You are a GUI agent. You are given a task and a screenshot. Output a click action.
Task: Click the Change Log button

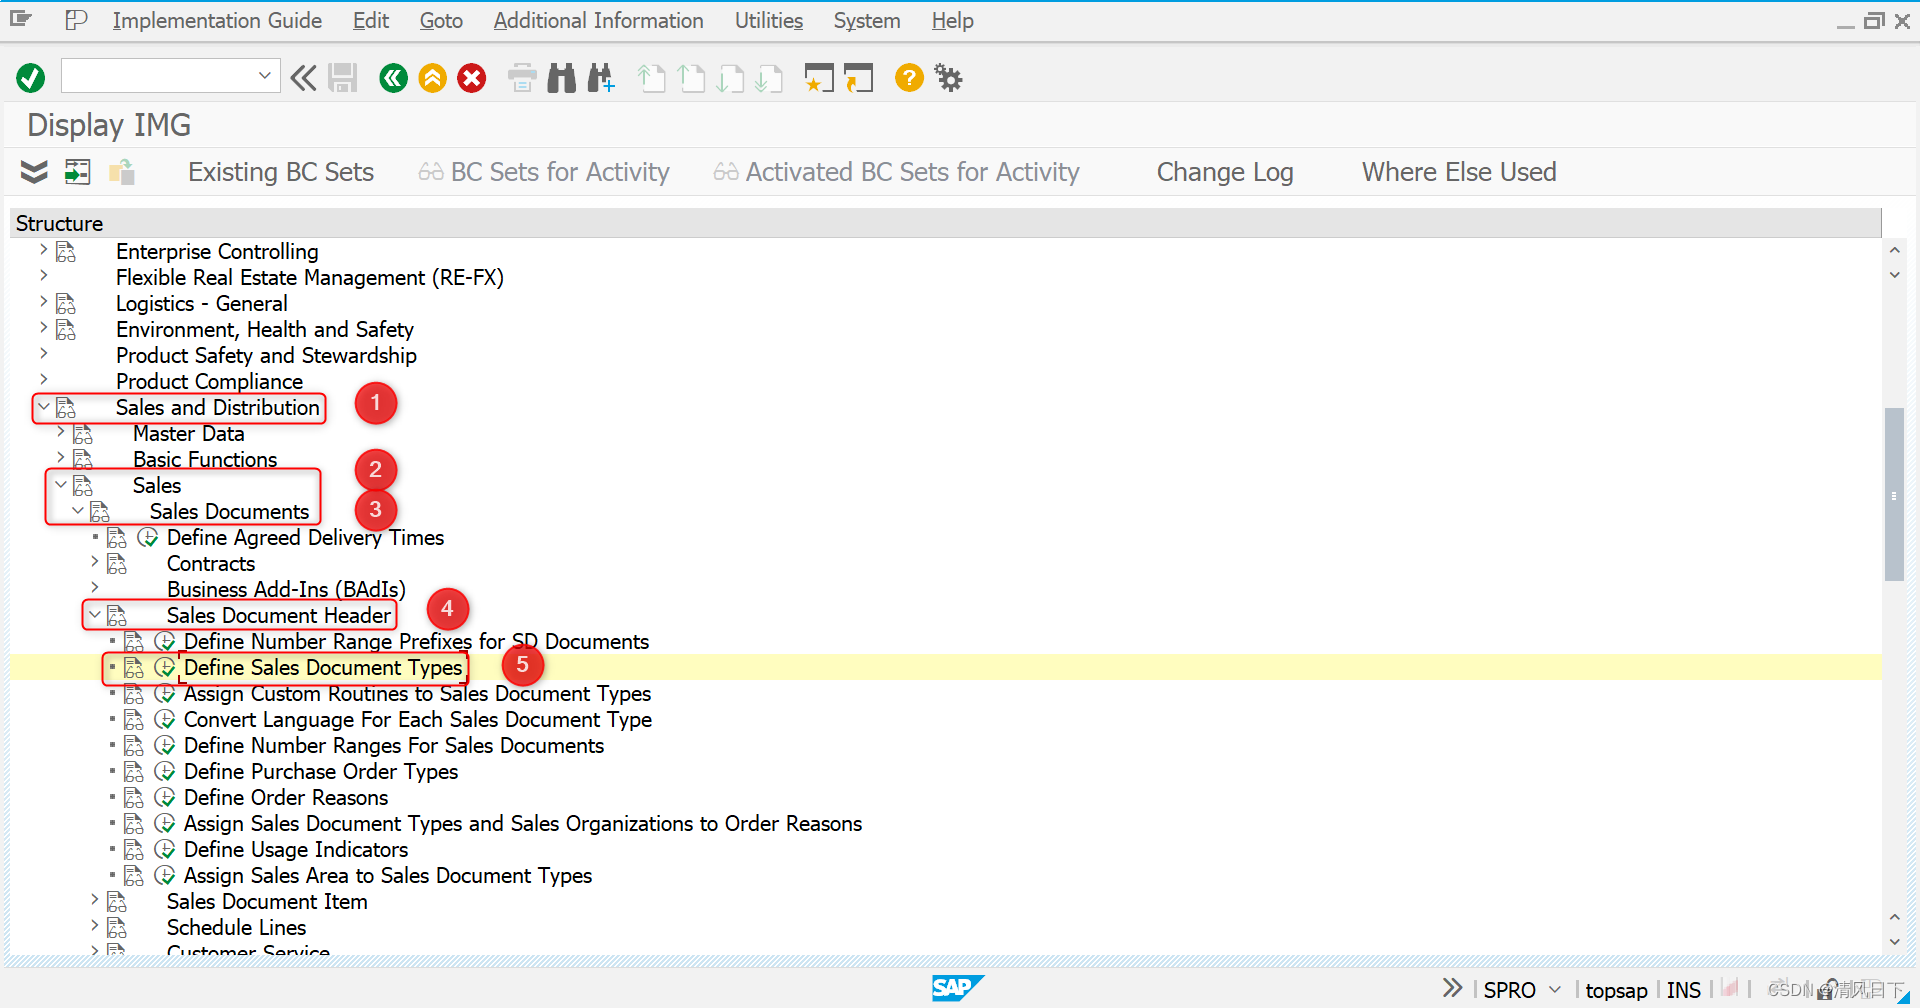pos(1225,172)
